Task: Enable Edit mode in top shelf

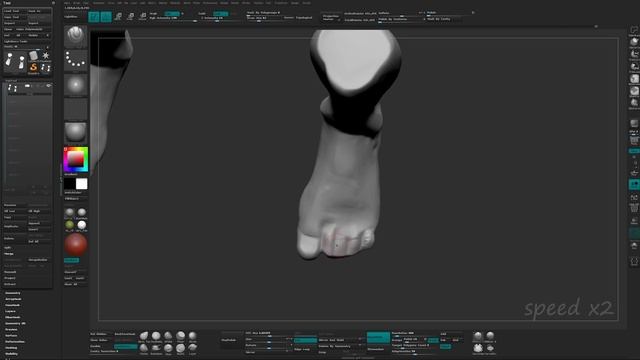Action: 93,17
